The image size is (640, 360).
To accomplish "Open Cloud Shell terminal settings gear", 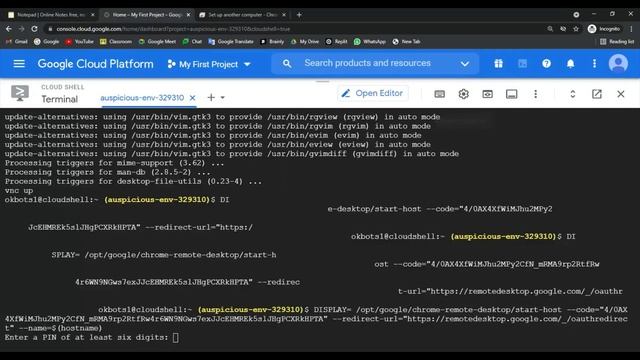I will (x=463, y=94).
